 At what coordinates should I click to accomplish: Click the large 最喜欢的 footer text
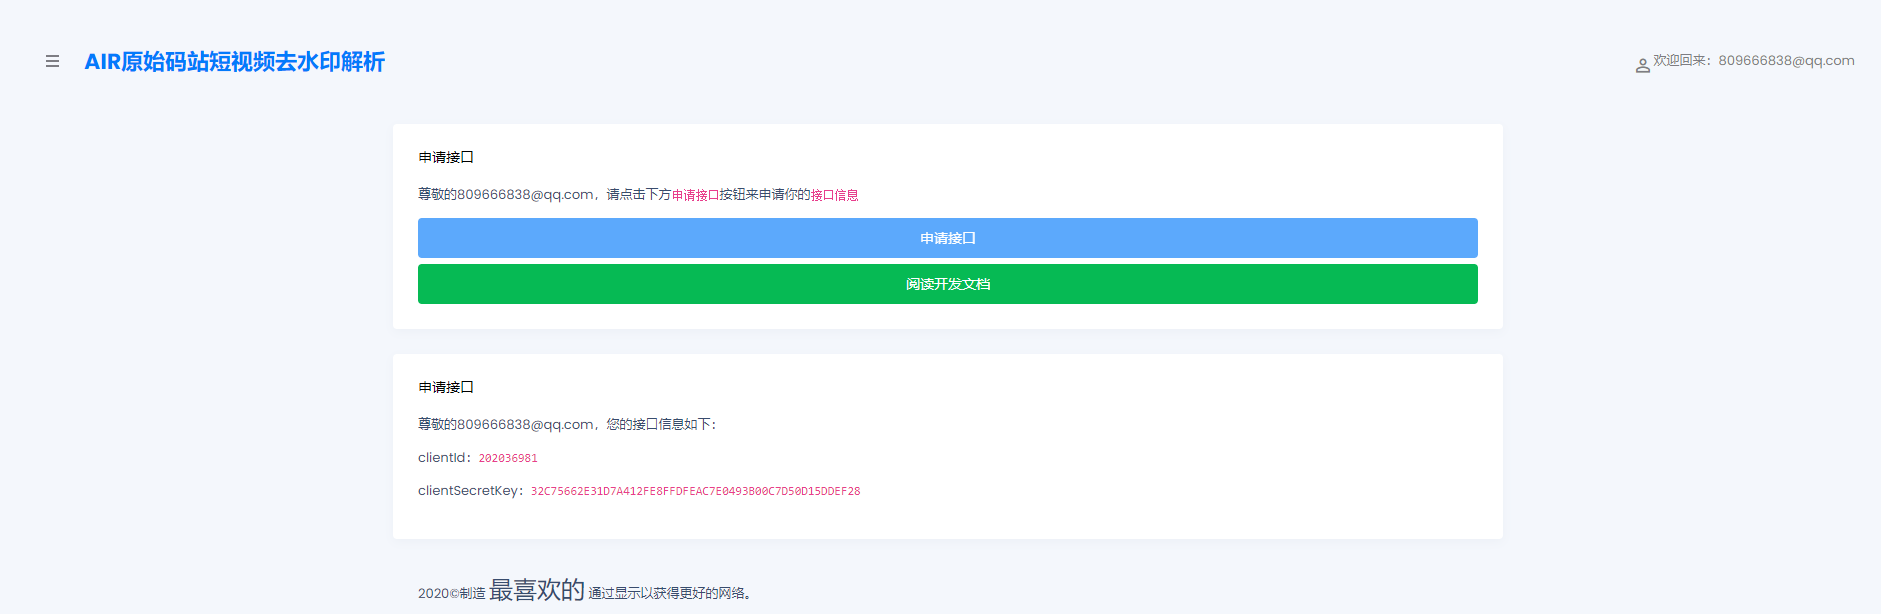point(536,590)
